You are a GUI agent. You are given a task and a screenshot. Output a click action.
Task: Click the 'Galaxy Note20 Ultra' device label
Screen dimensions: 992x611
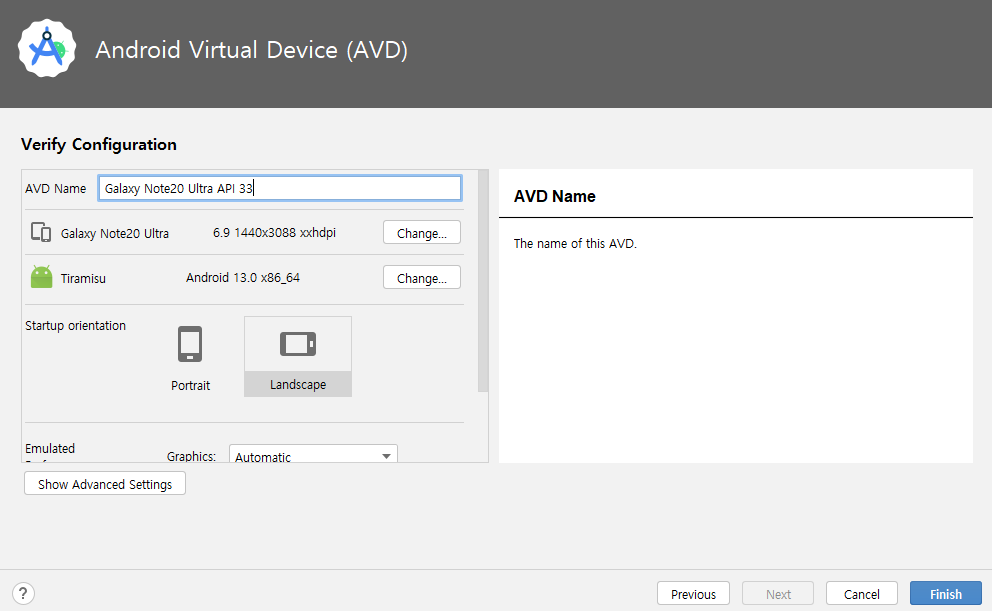click(115, 233)
